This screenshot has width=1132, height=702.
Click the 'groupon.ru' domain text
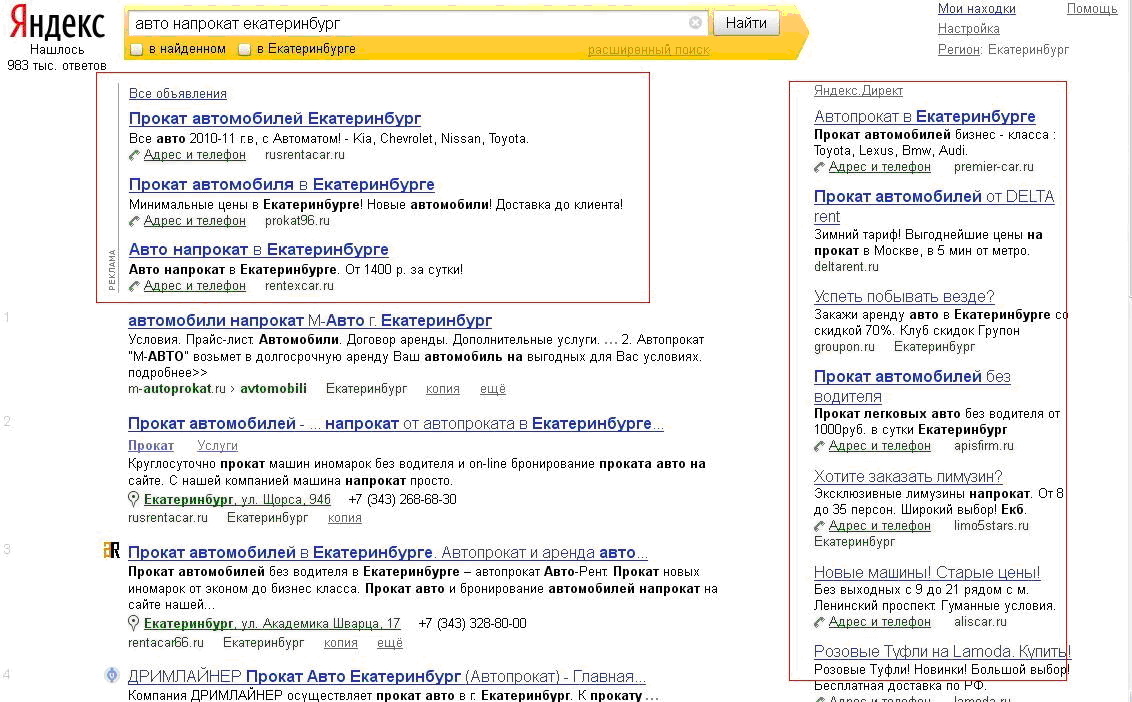[x=844, y=347]
